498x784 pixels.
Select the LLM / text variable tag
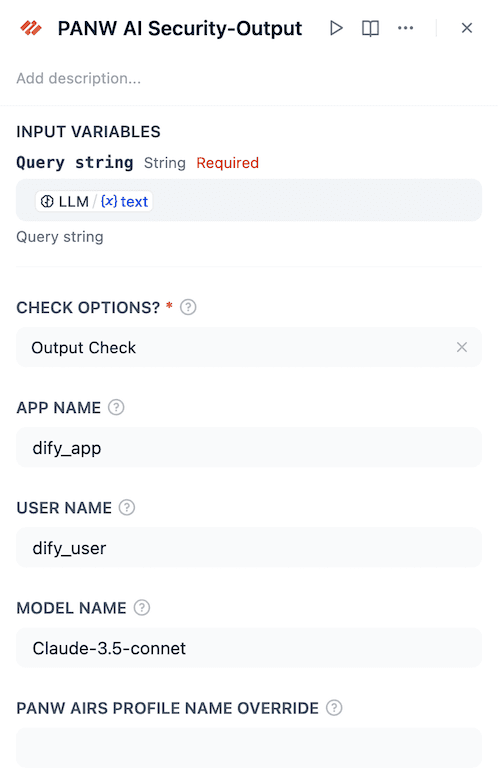coord(94,202)
